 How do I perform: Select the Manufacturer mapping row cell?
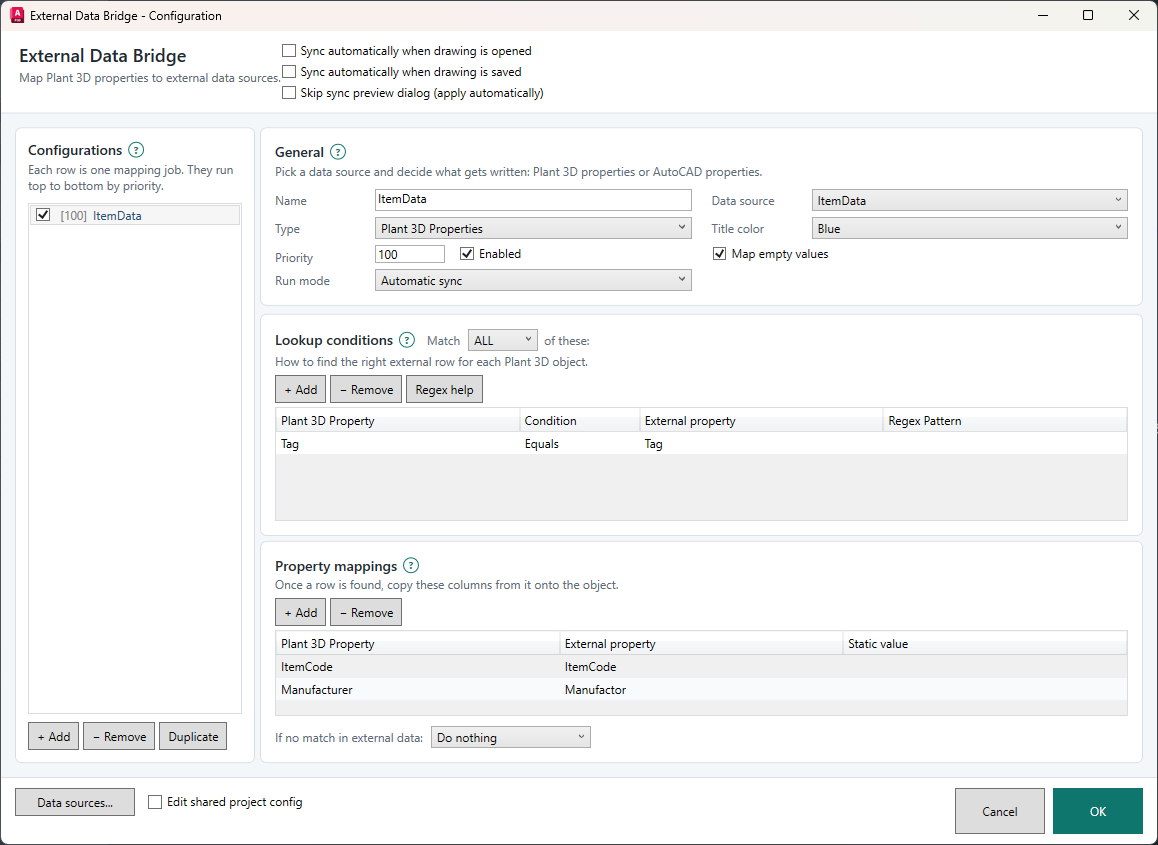click(x=418, y=689)
